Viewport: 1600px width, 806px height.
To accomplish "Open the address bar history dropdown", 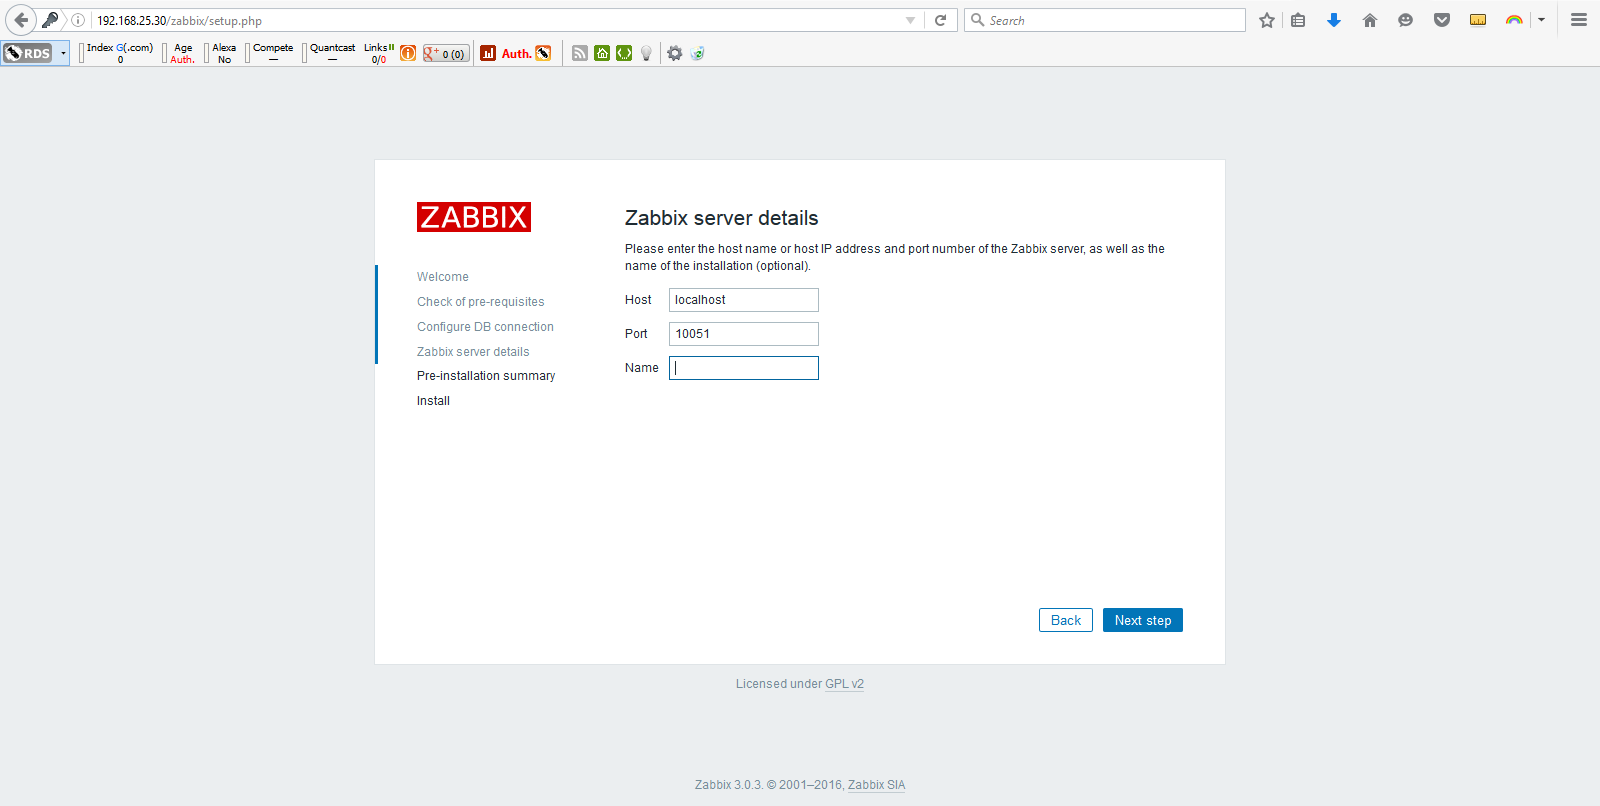I will coord(910,20).
